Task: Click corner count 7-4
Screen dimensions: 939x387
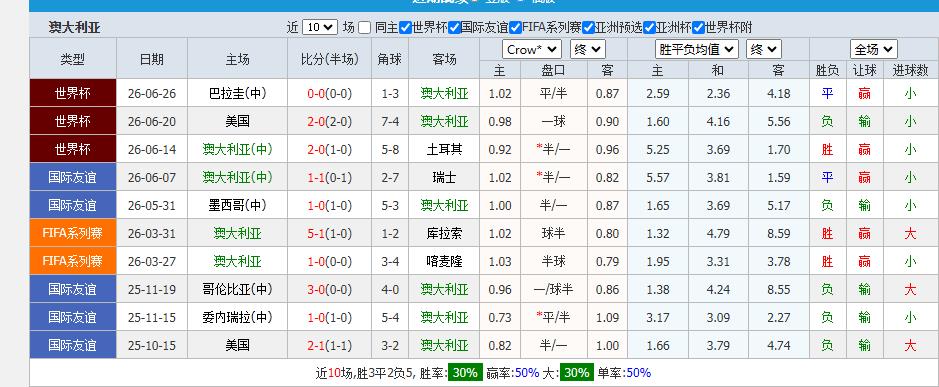Action: click(390, 122)
